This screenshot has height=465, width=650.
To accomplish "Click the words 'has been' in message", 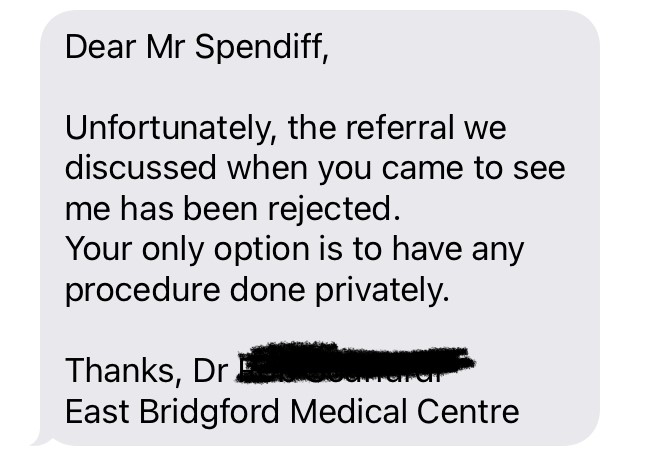I will pos(189,208).
